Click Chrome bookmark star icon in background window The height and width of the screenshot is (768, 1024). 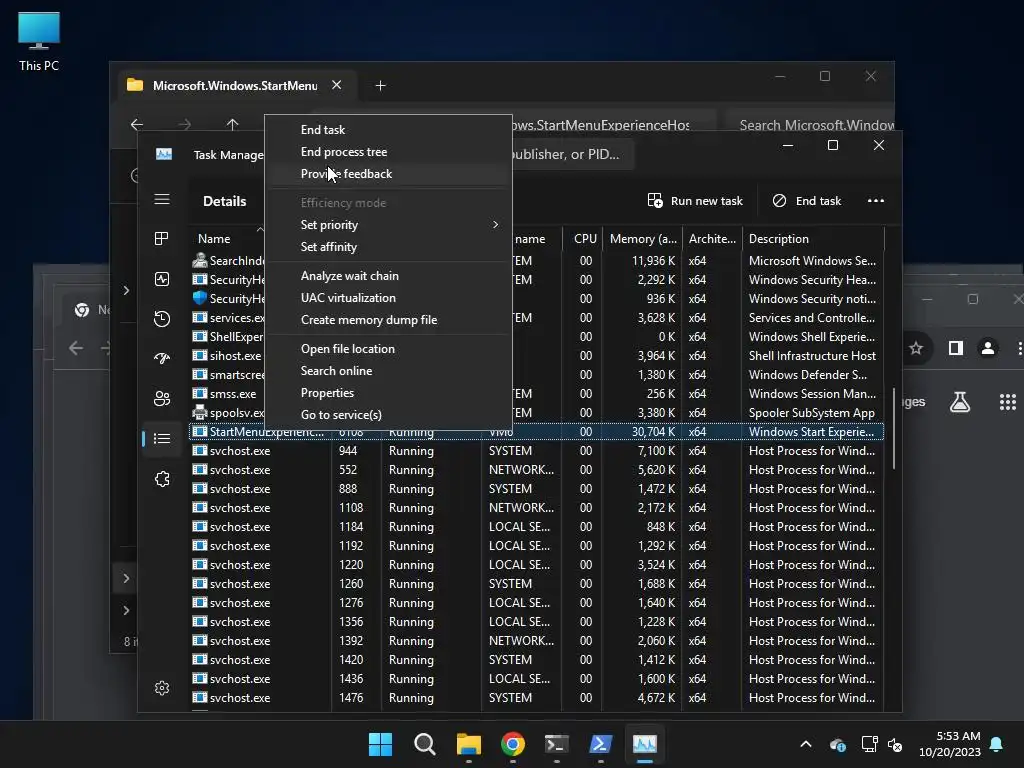[x=916, y=348]
